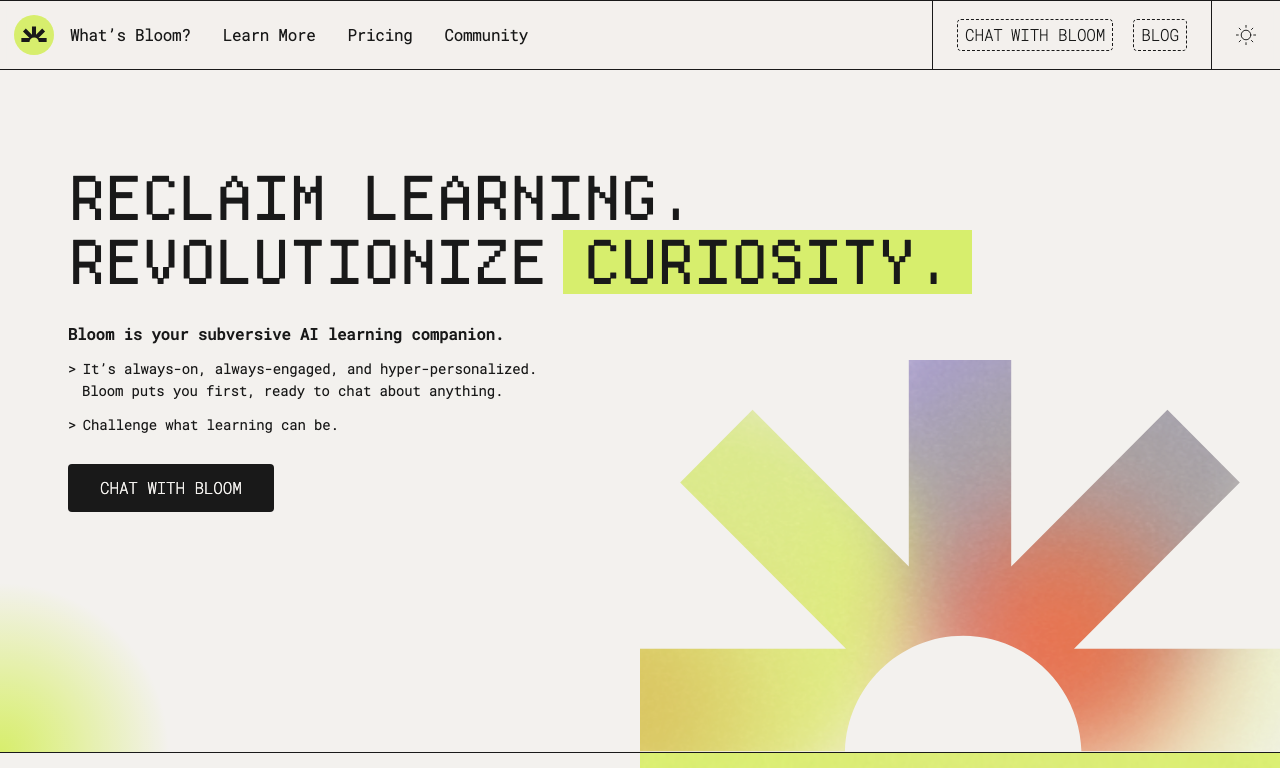Click the orange-red center of bloom graphic

(x=1040, y=630)
